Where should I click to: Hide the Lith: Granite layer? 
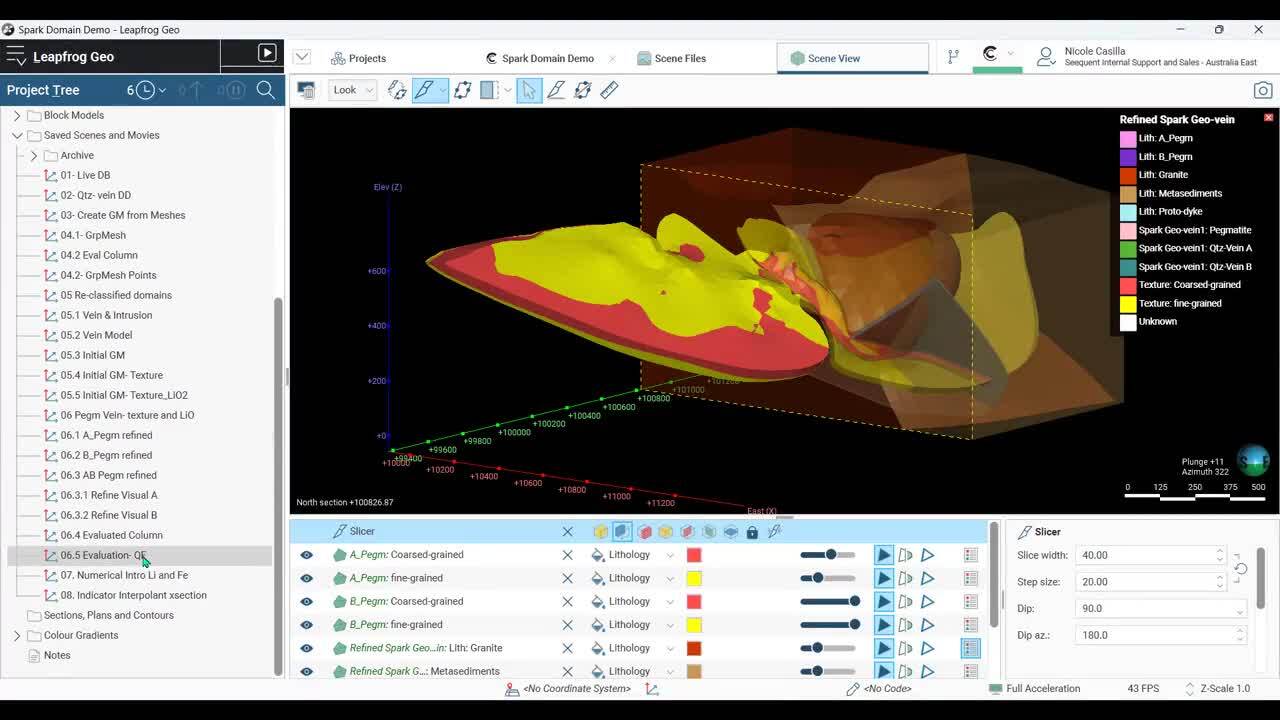click(306, 648)
